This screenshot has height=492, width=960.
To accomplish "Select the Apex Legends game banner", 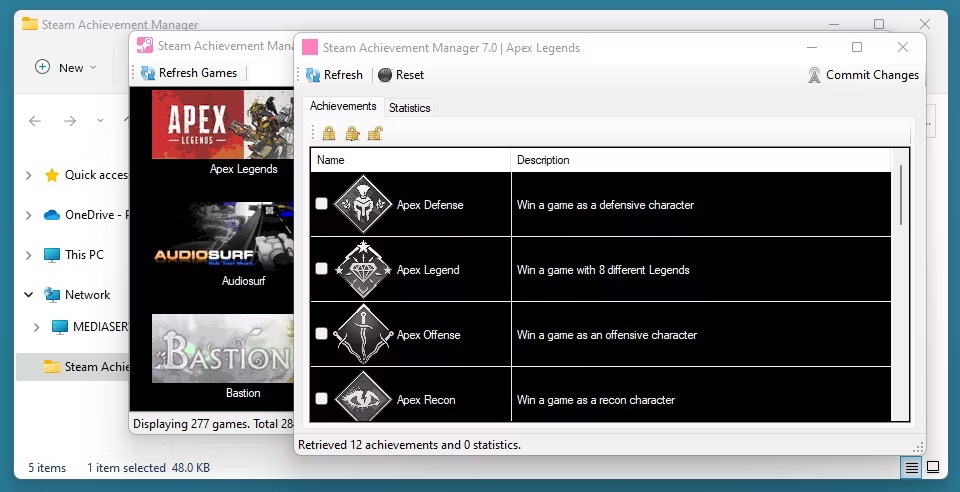I will click(223, 124).
